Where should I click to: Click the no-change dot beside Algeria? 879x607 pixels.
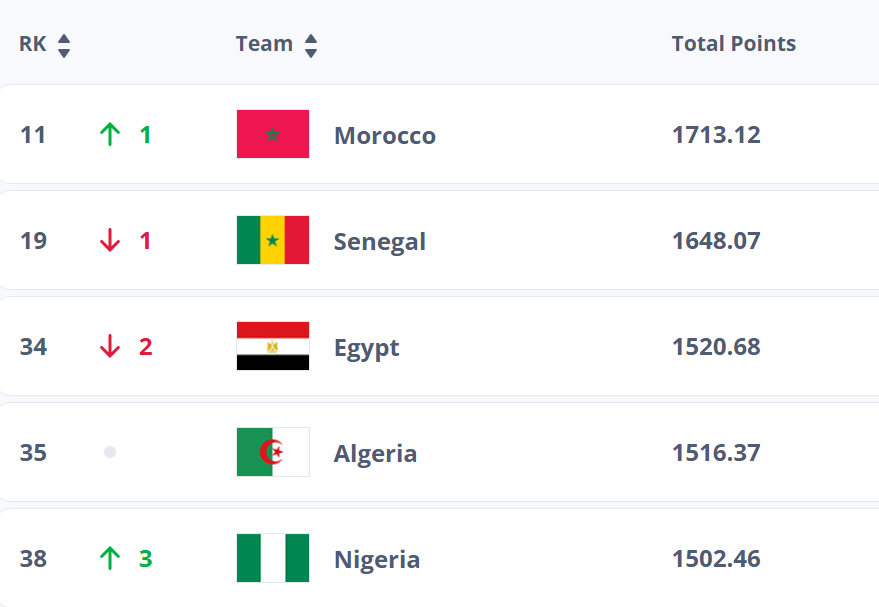110,452
